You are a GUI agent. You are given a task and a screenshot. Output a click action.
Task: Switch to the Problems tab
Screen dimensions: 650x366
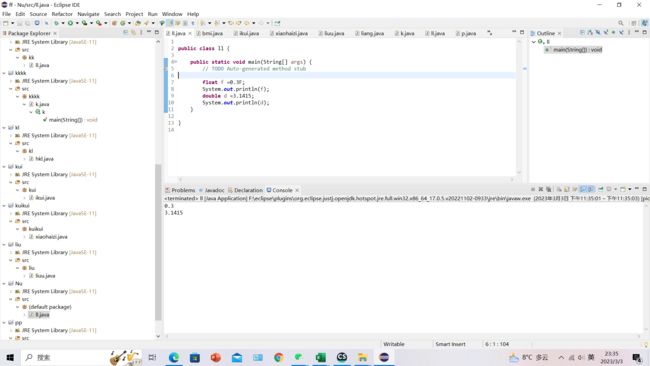(180, 190)
